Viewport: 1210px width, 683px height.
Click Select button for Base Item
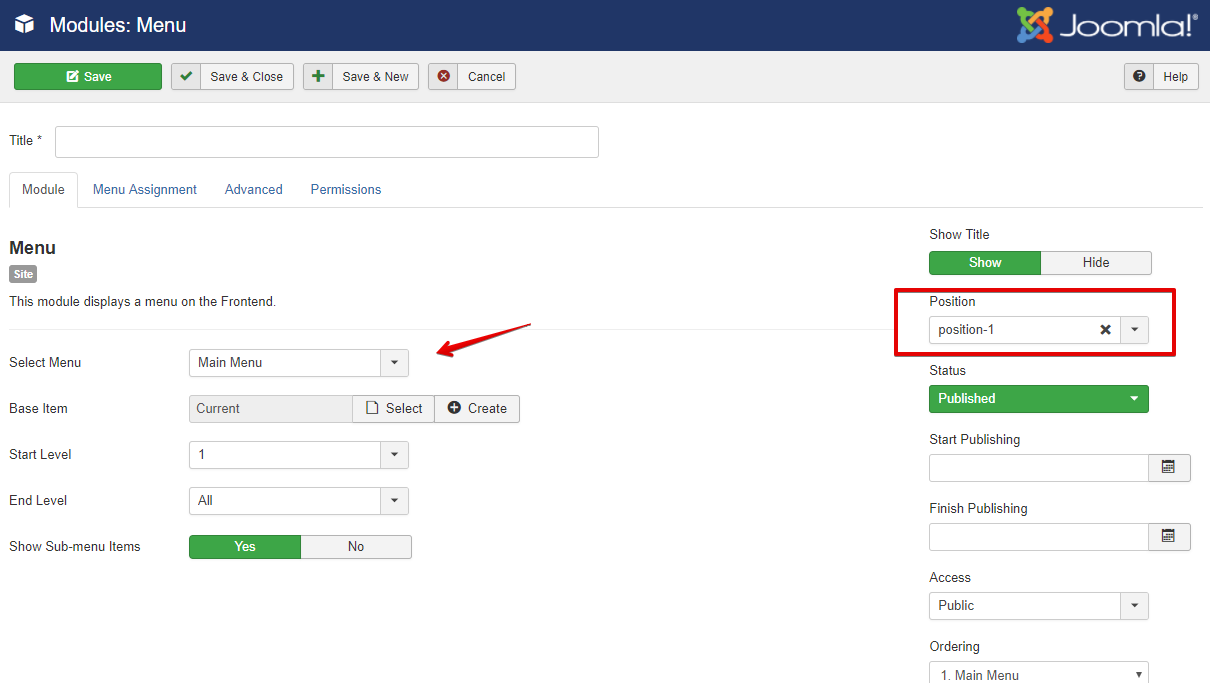[394, 409]
